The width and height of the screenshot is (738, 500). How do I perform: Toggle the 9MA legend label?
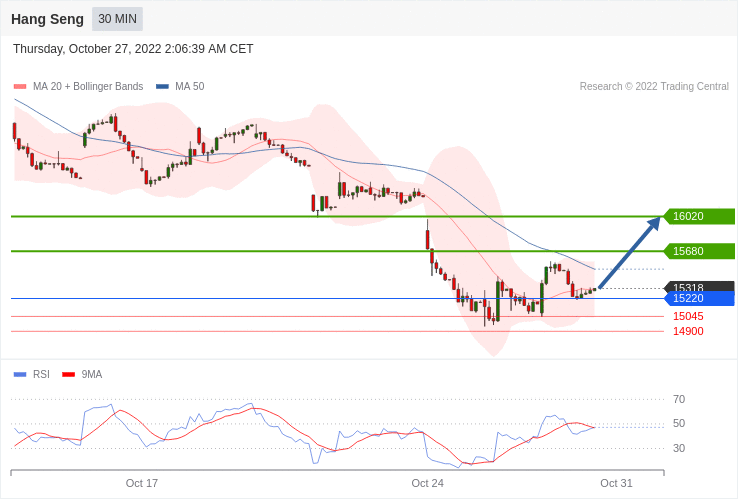tap(92, 375)
